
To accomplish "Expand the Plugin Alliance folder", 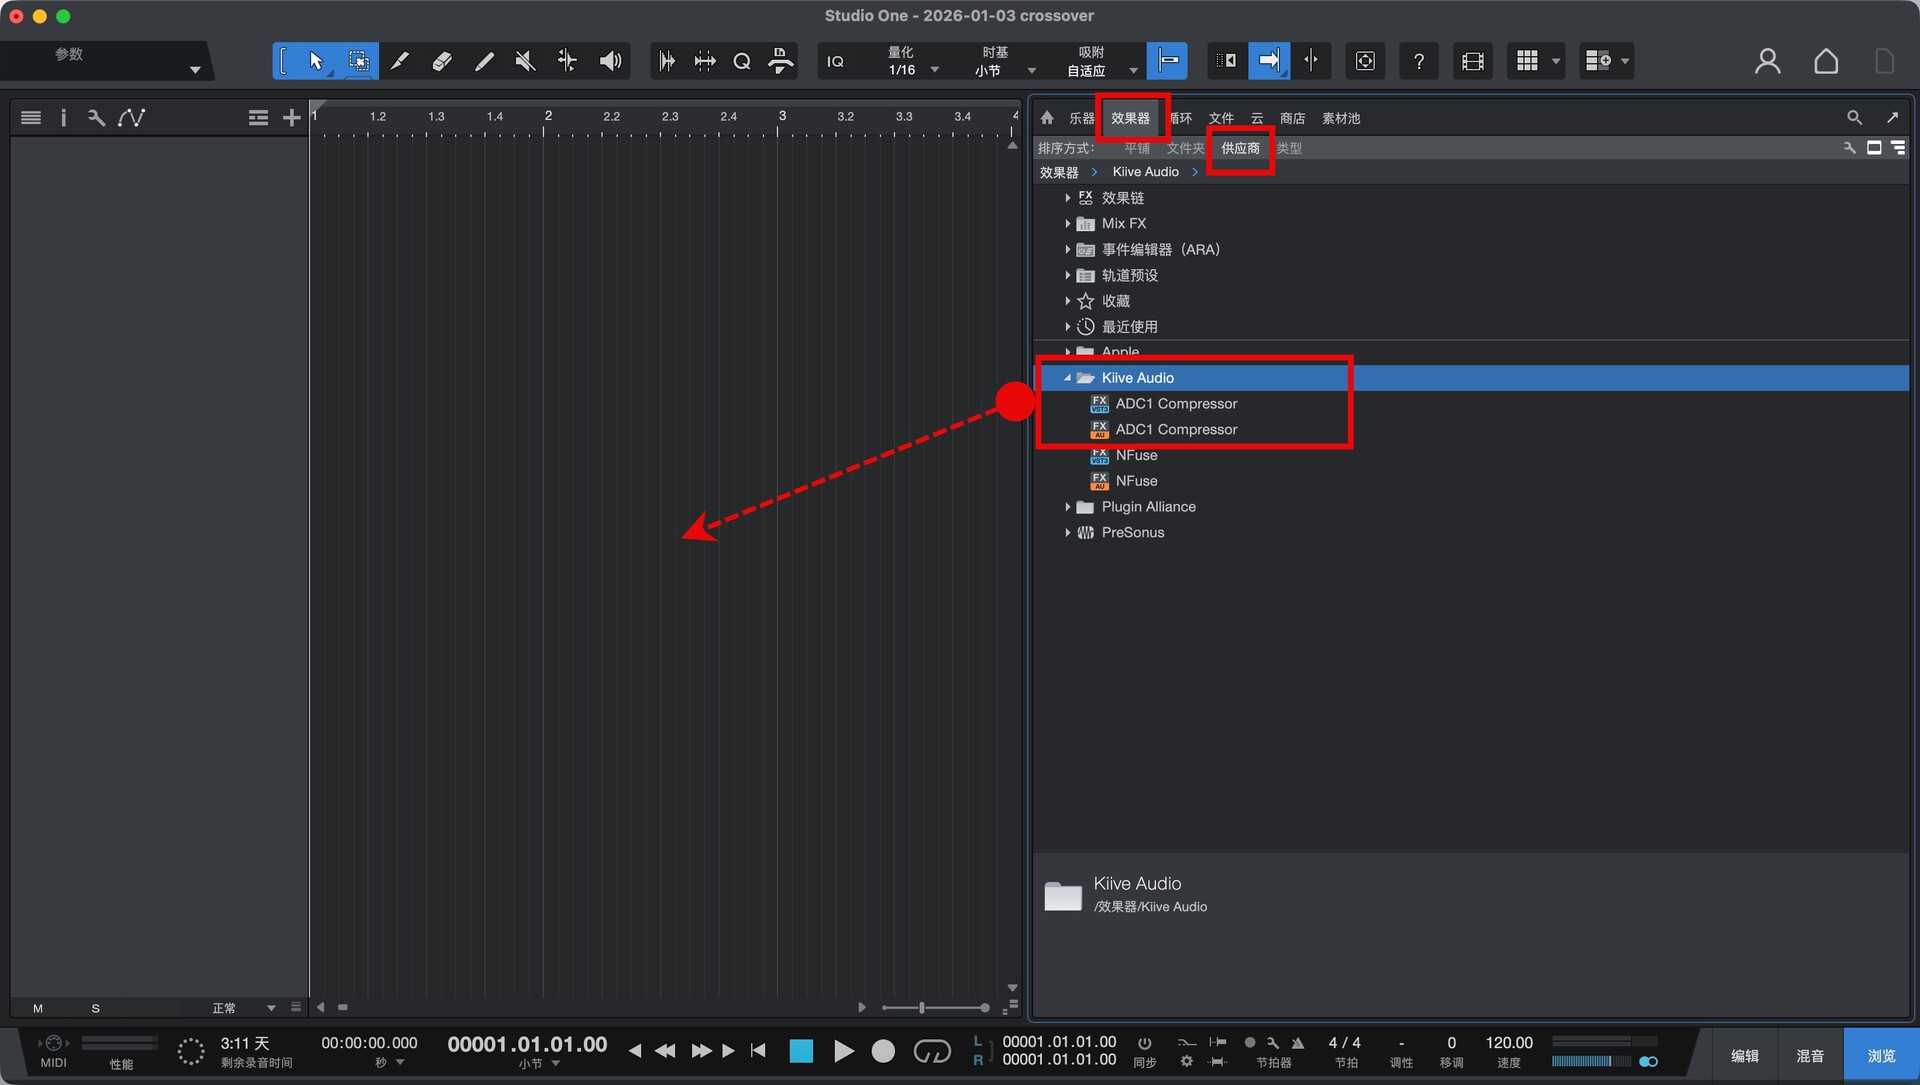I will click(x=1068, y=507).
